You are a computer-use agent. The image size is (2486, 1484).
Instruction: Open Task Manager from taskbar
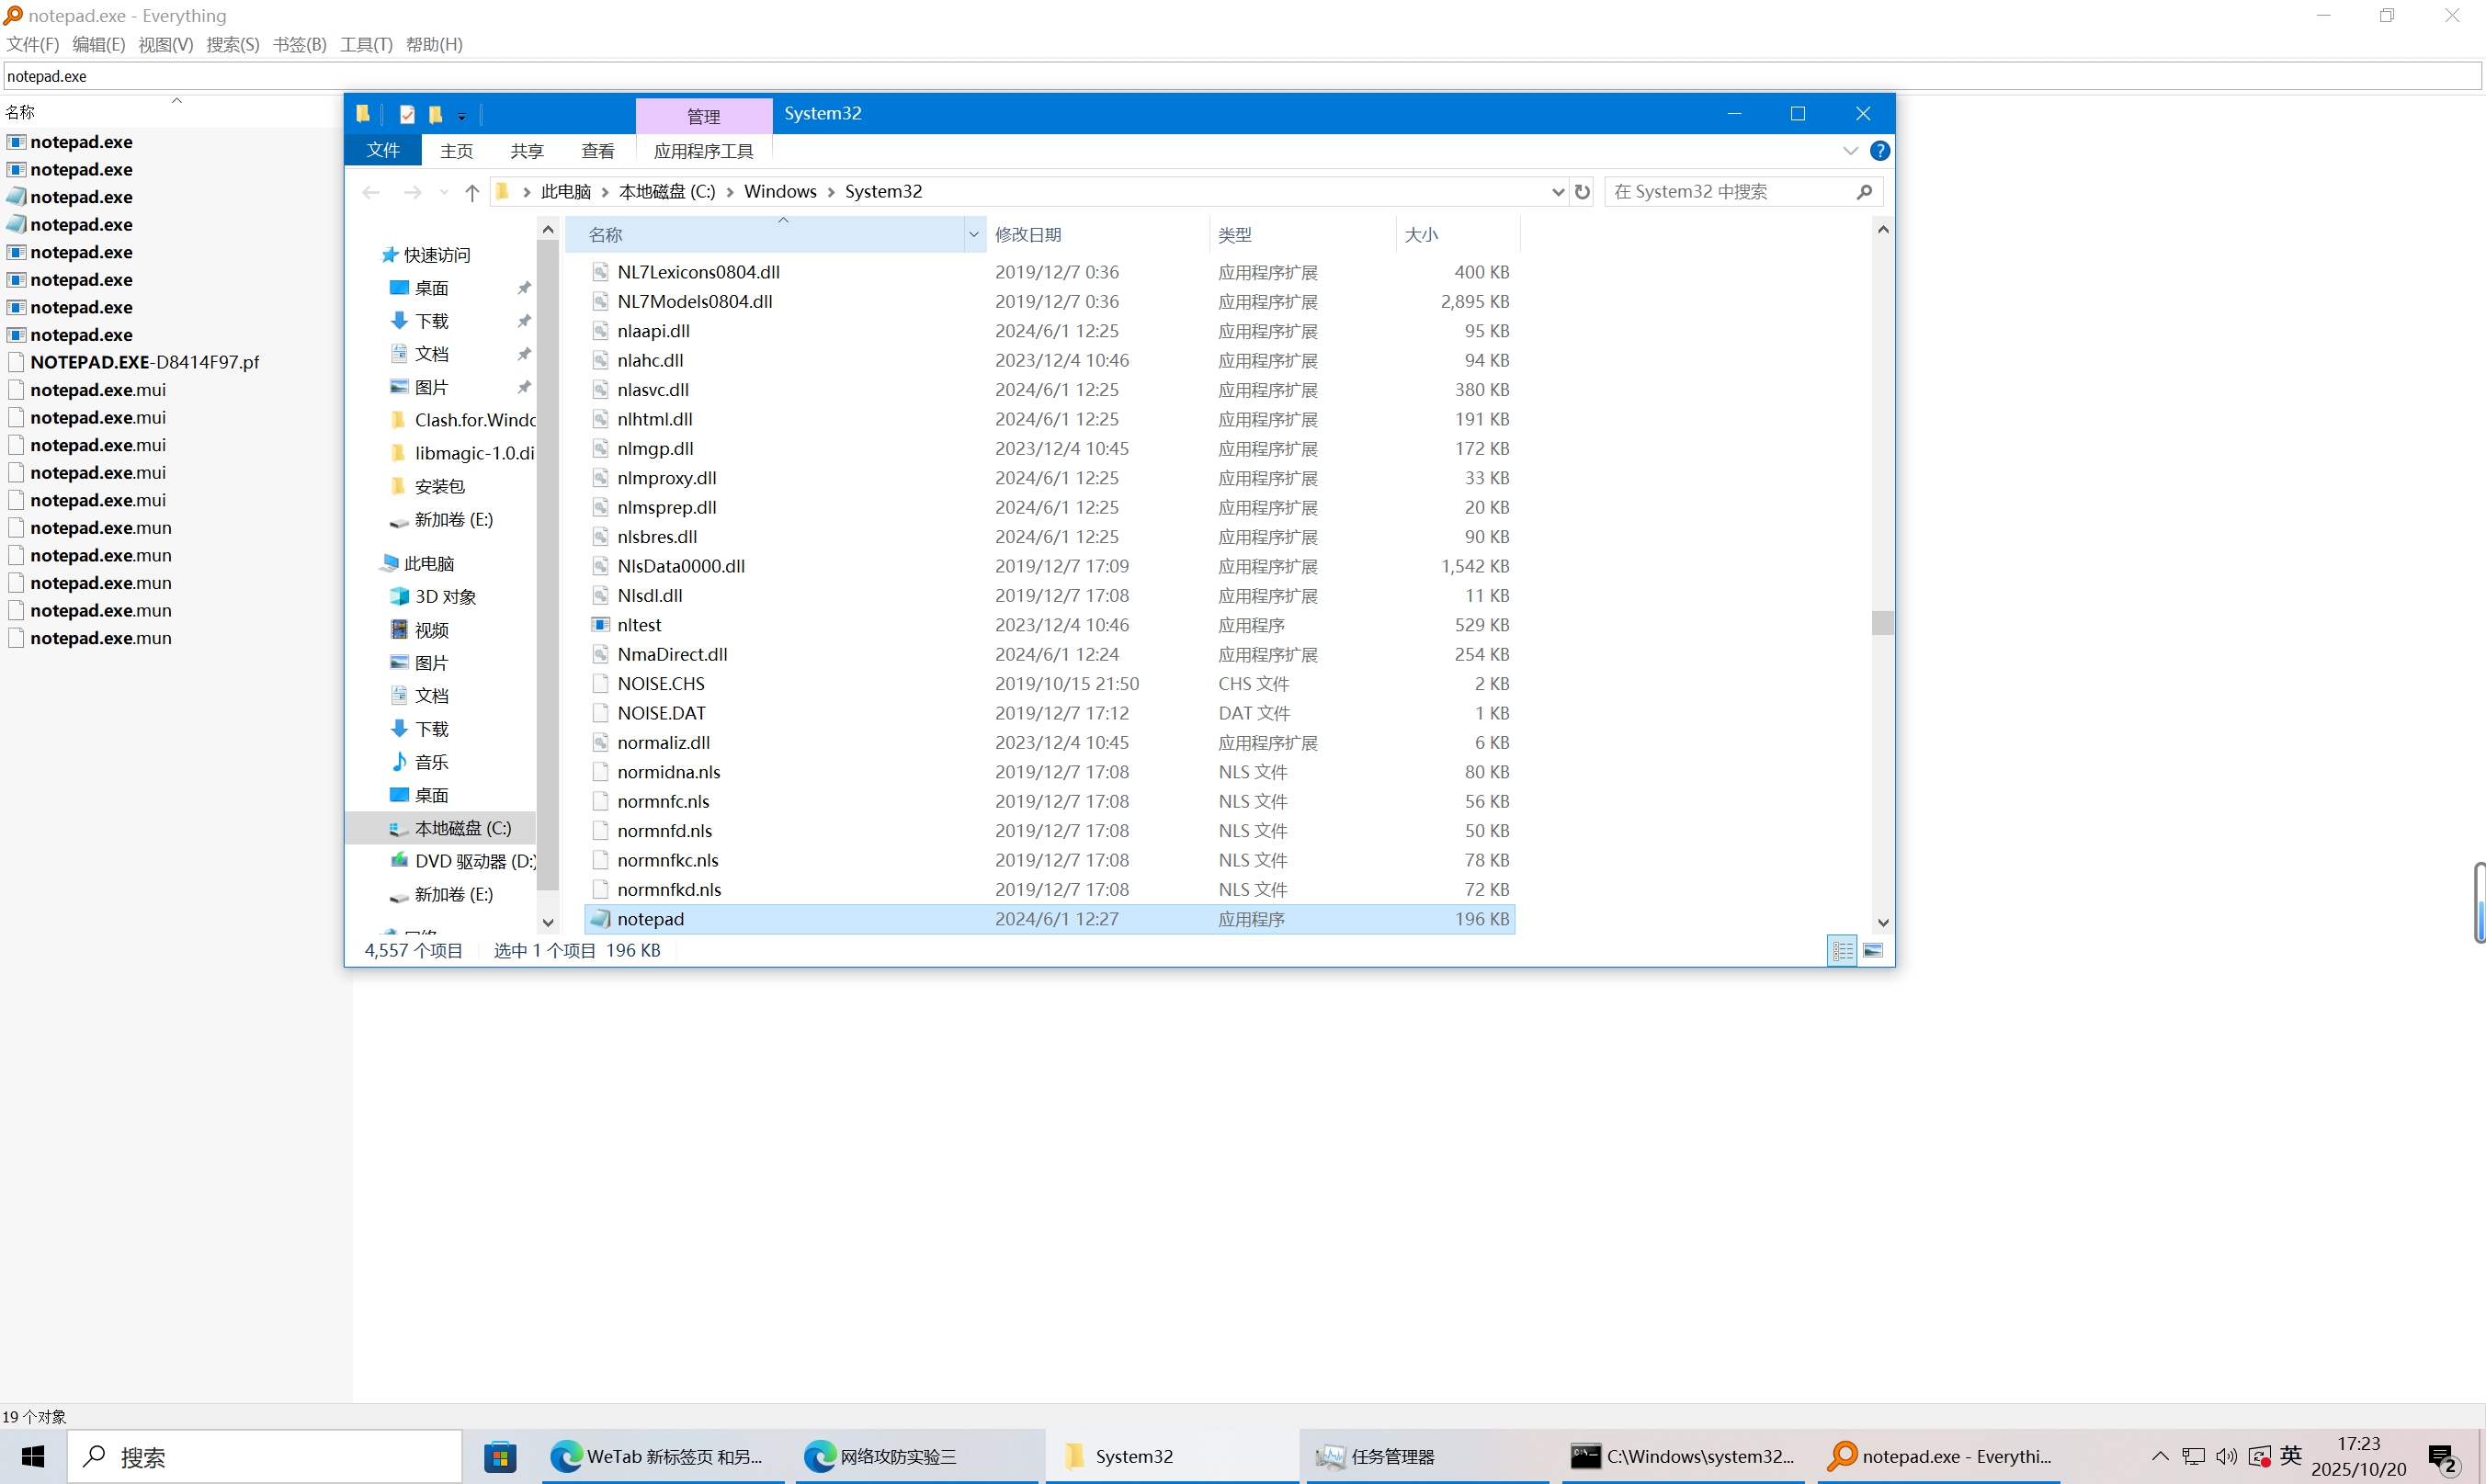1392,1456
